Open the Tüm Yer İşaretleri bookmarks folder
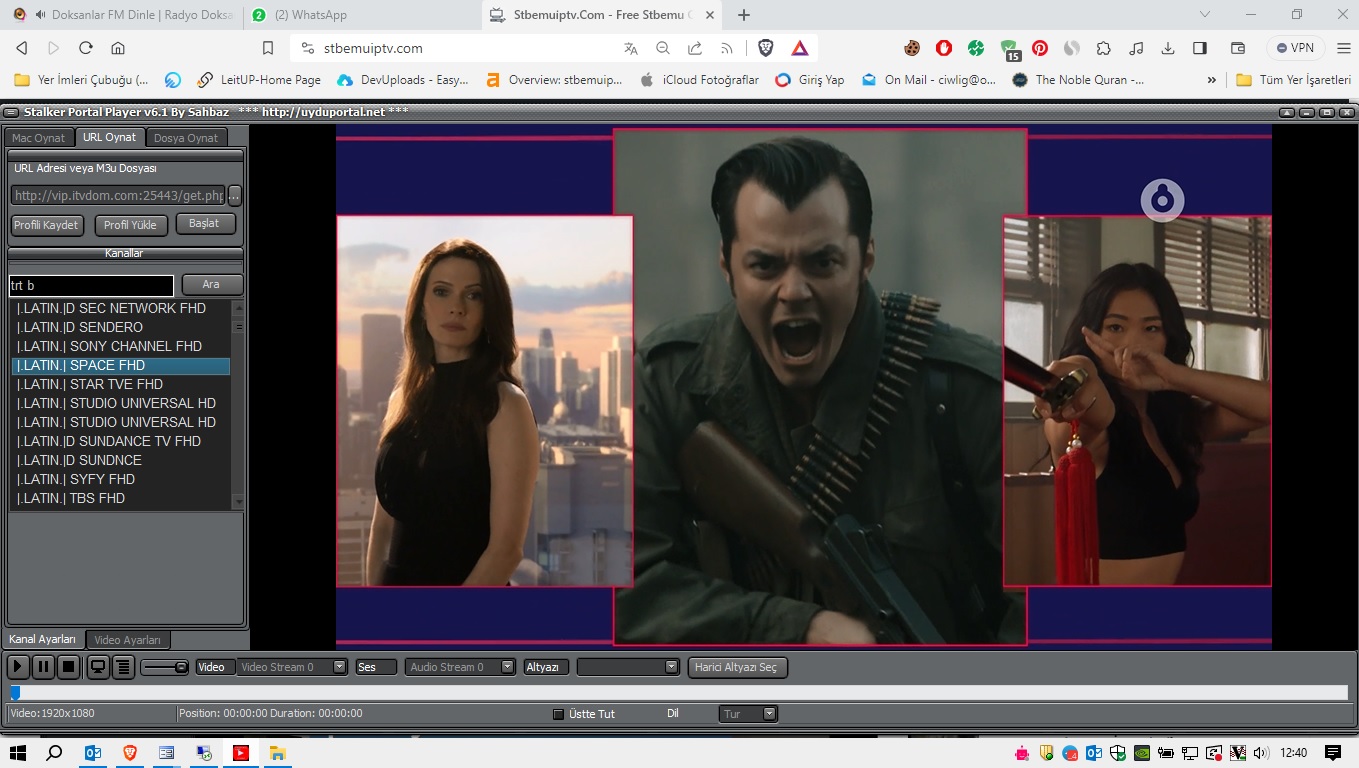This screenshot has height=768, width=1359. pos(1293,80)
